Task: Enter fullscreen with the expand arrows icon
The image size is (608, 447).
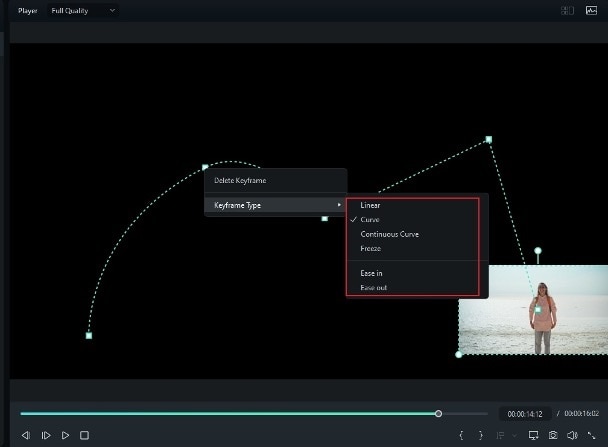Action: 591,435
